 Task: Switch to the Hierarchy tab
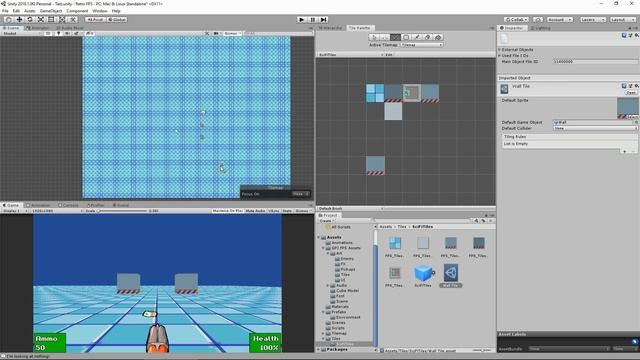[330, 28]
